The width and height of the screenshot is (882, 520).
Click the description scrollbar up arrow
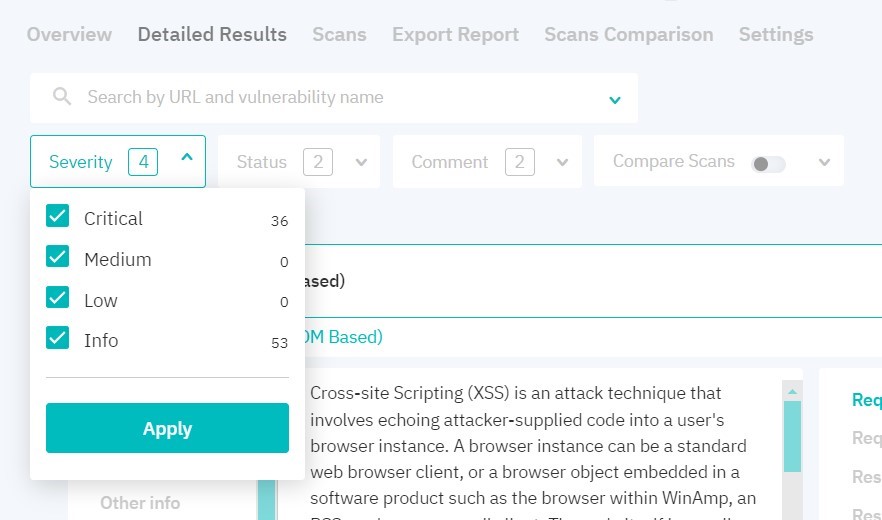click(793, 392)
